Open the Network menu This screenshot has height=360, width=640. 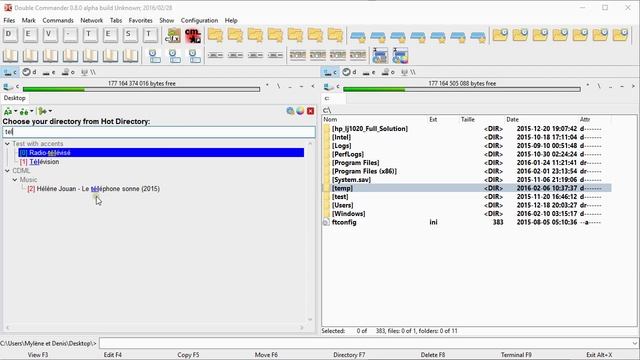point(91,20)
